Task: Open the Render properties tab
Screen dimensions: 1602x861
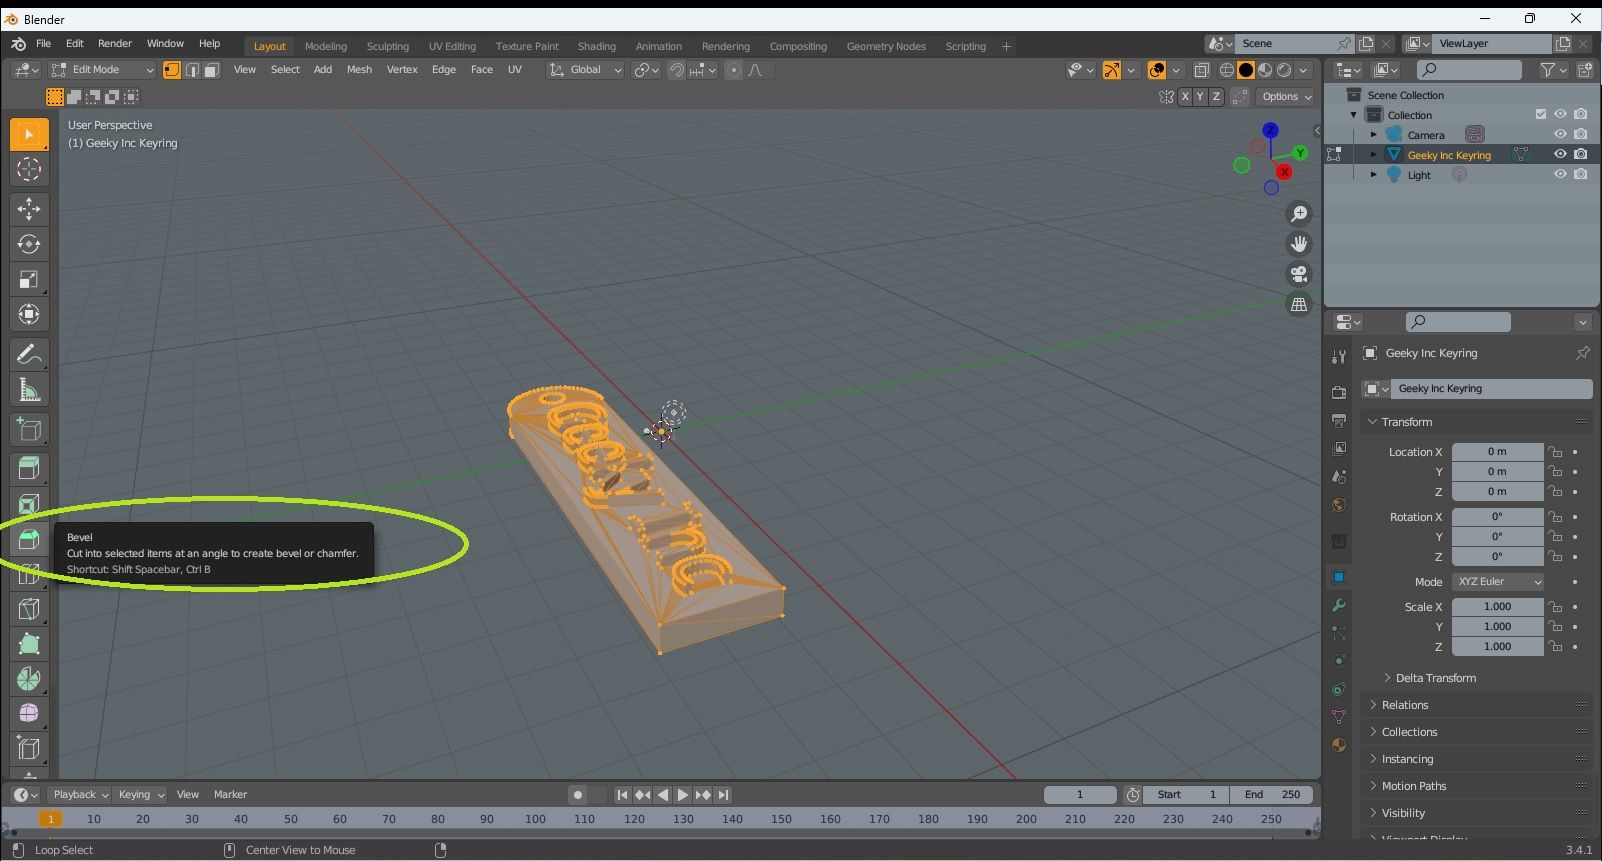Action: [x=1339, y=393]
